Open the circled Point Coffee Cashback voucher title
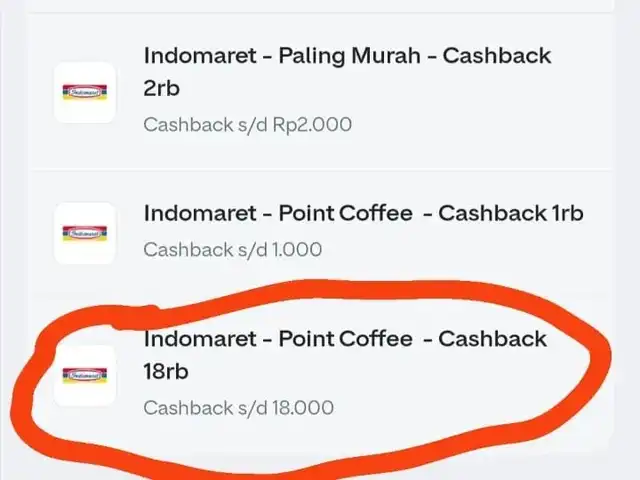Image resolution: width=640 pixels, height=480 pixels. tap(345, 355)
